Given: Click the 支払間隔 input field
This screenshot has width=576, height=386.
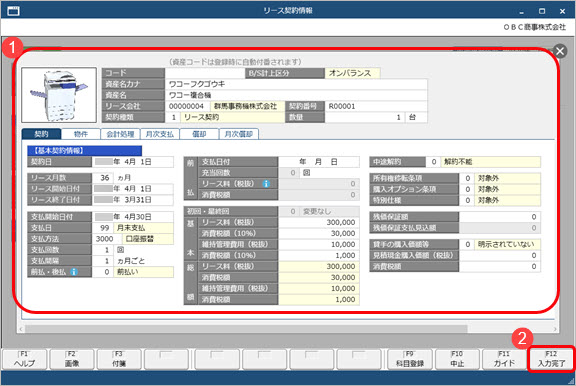Looking at the screenshot, I should tap(103, 261).
